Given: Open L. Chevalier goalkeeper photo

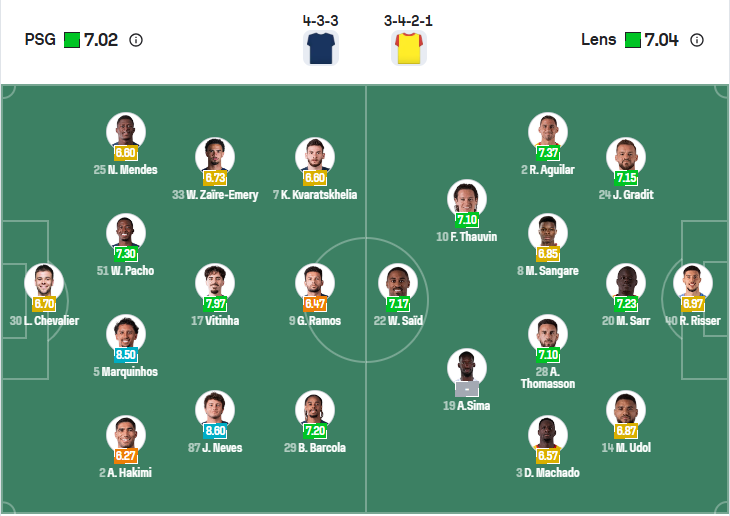Looking at the screenshot, I should 44,281.
